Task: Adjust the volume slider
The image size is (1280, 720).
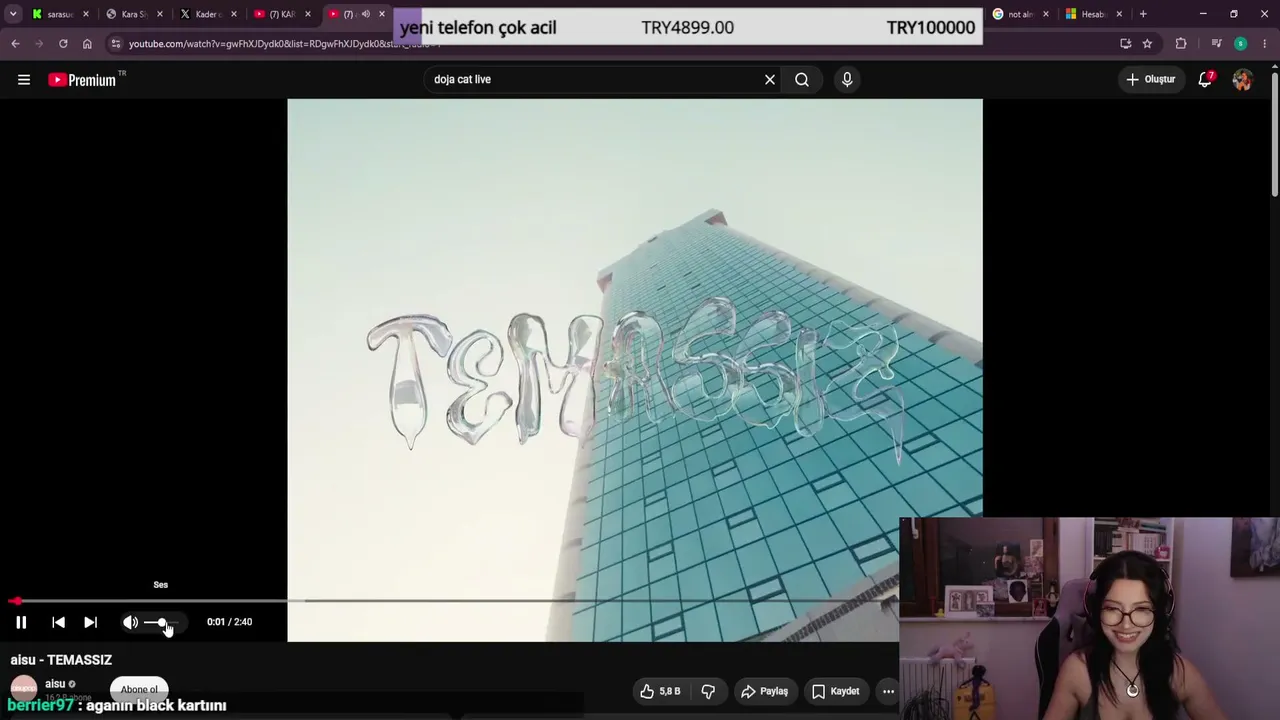Action: coord(160,622)
